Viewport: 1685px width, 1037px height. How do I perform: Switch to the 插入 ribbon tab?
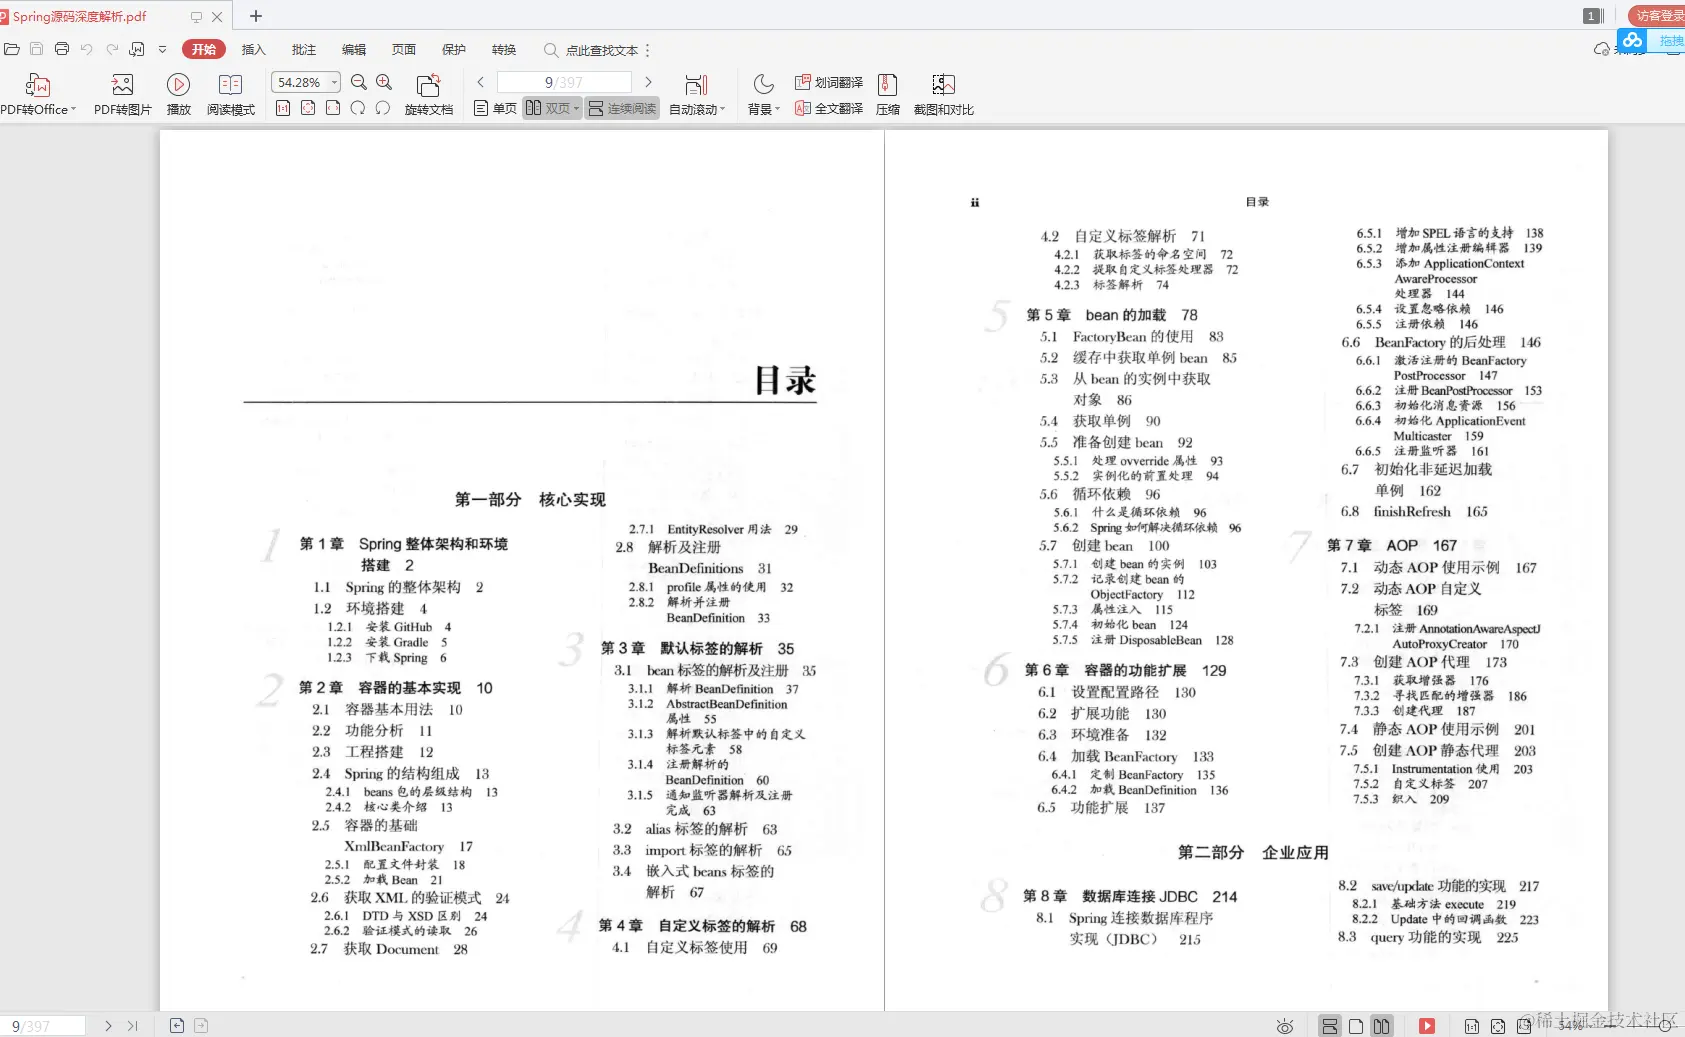[x=253, y=50]
